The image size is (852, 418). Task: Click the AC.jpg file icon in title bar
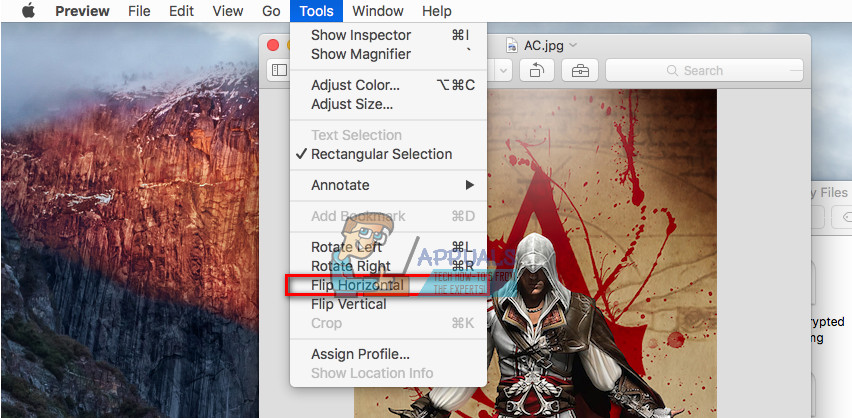click(x=511, y=46)
